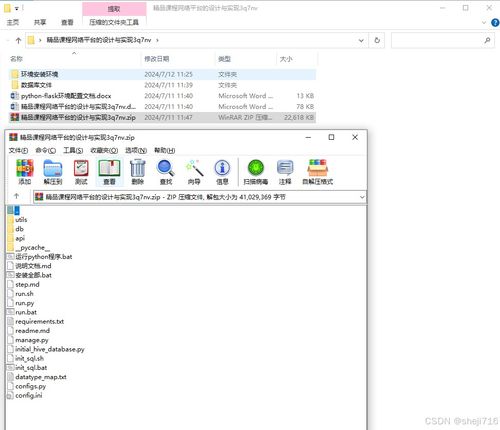
Task: Select readme.md in archive
Action: [29, 331]
